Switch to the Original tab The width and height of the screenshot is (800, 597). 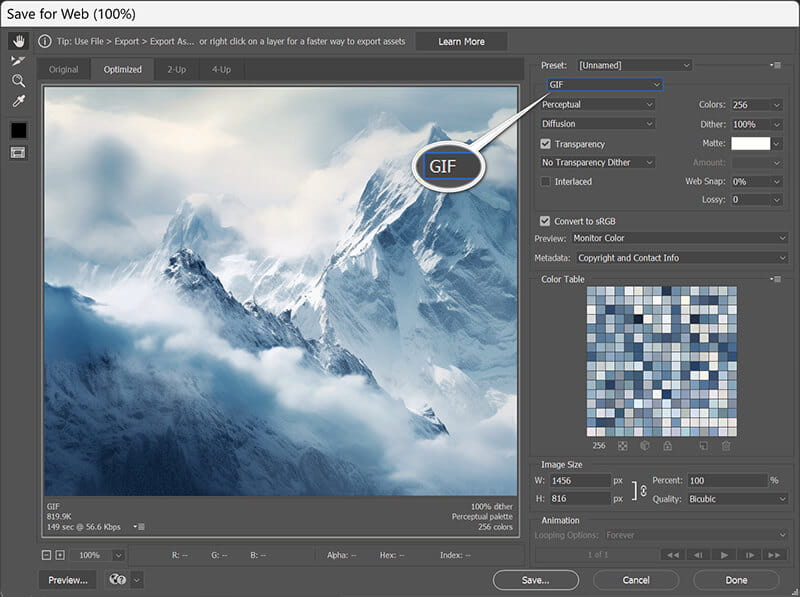tap(64, 69)
